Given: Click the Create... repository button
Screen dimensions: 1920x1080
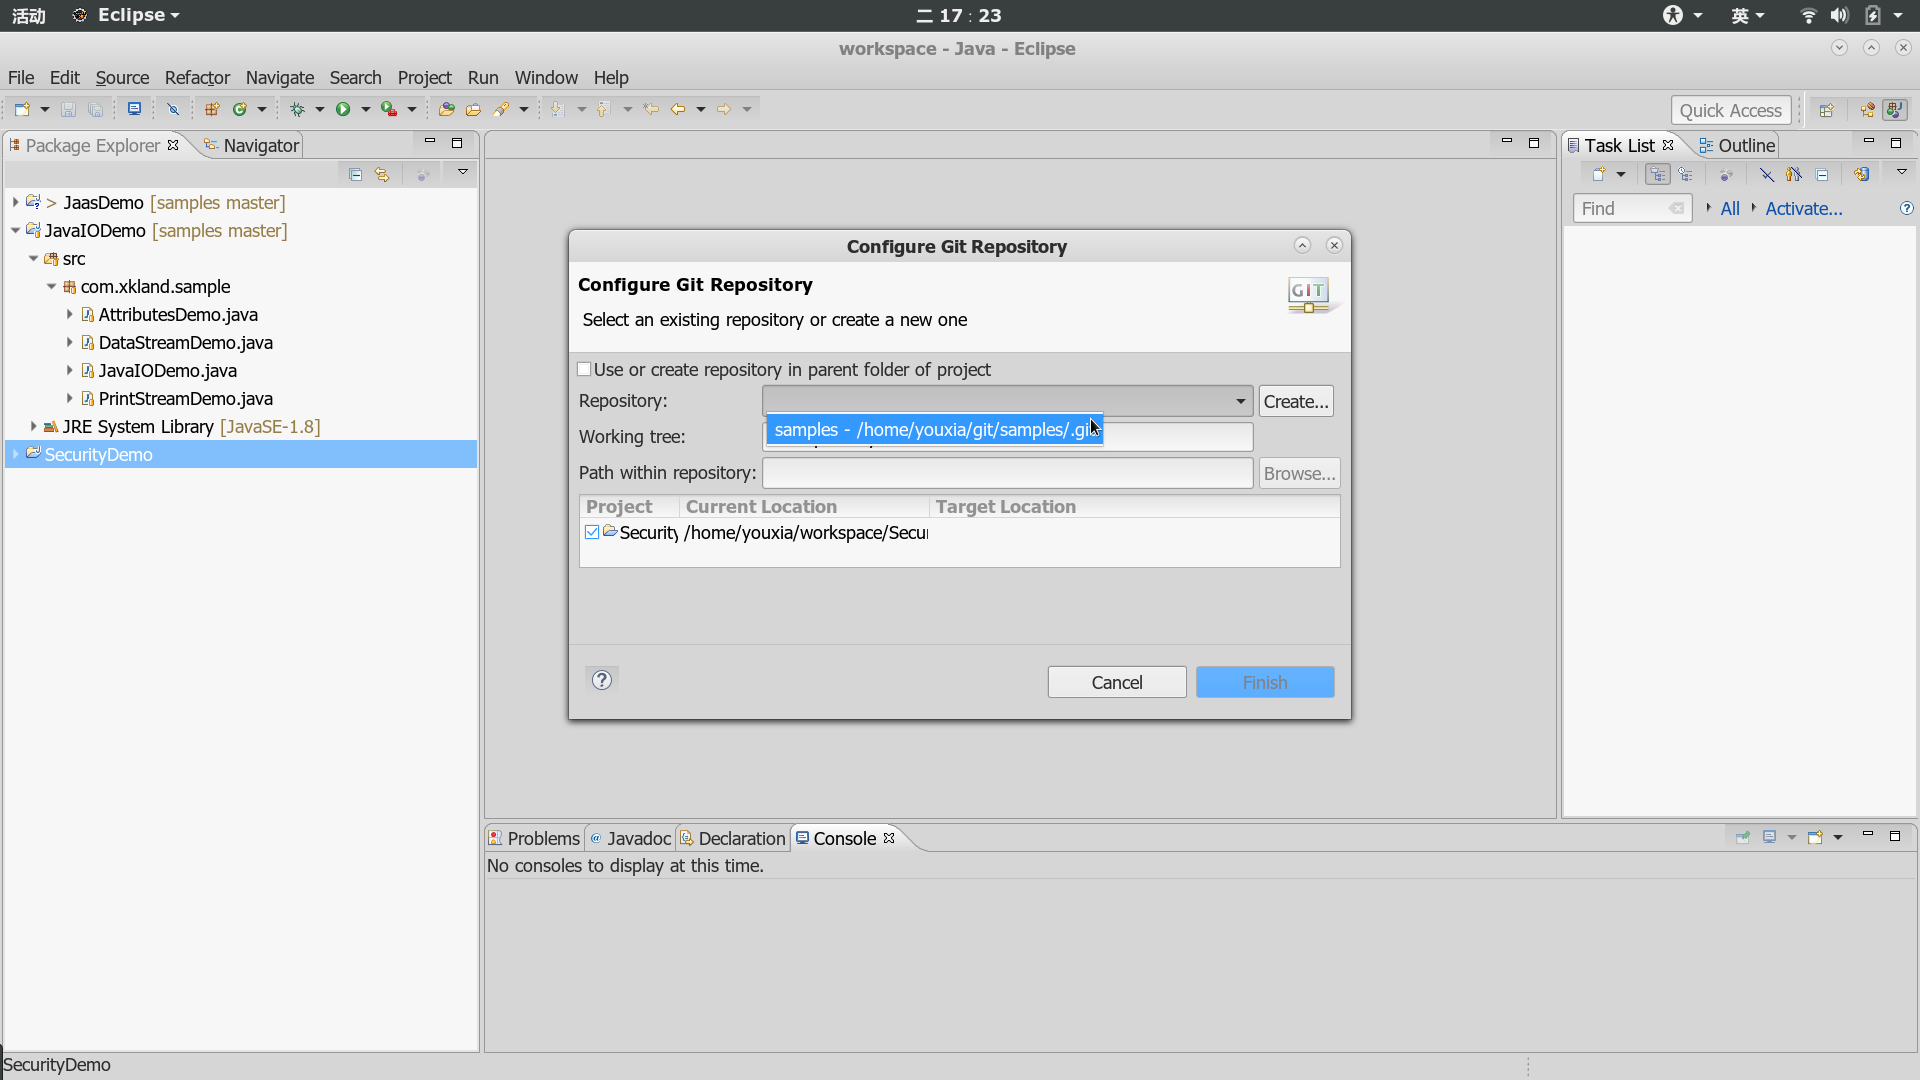Looking at the screenshot, I should pyautogui.click(x=1296, y=401).
